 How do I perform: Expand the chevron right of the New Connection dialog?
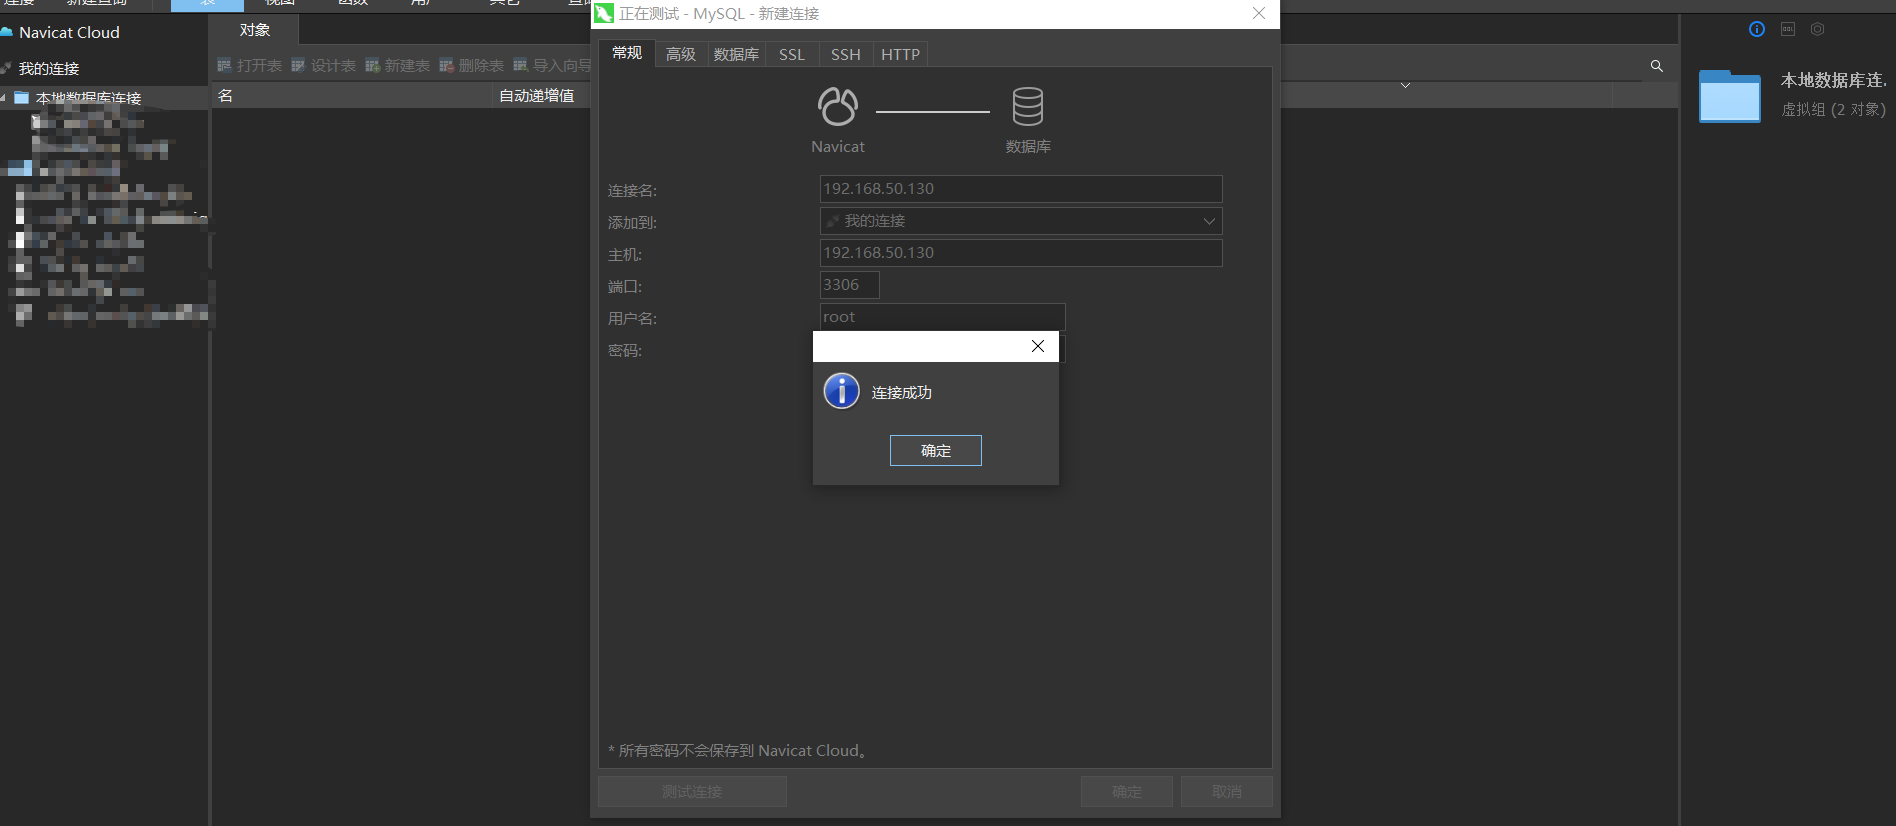pos(1406,85)
